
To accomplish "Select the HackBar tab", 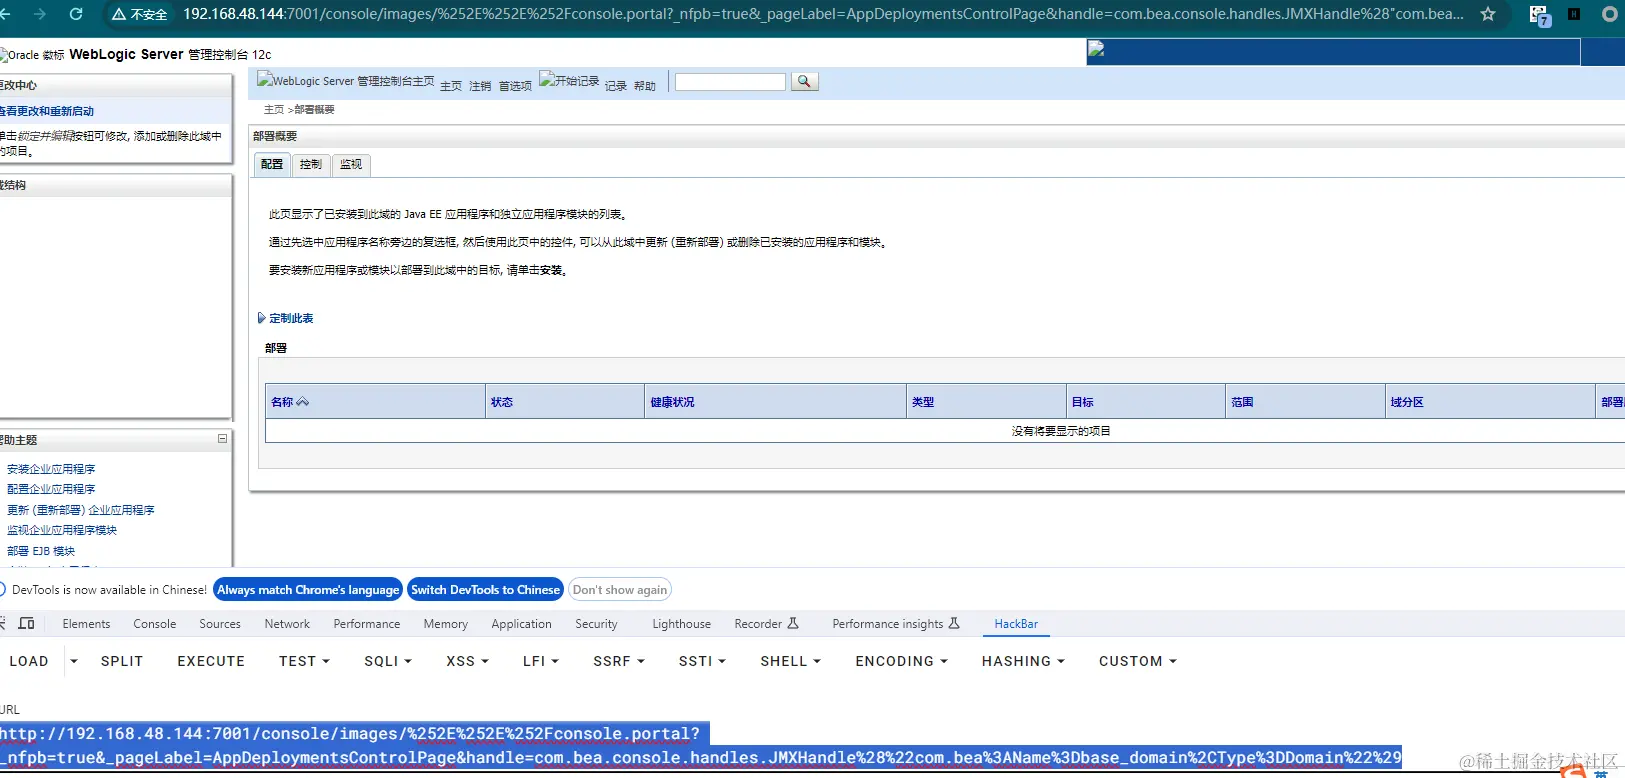I will coord(1016,624).
